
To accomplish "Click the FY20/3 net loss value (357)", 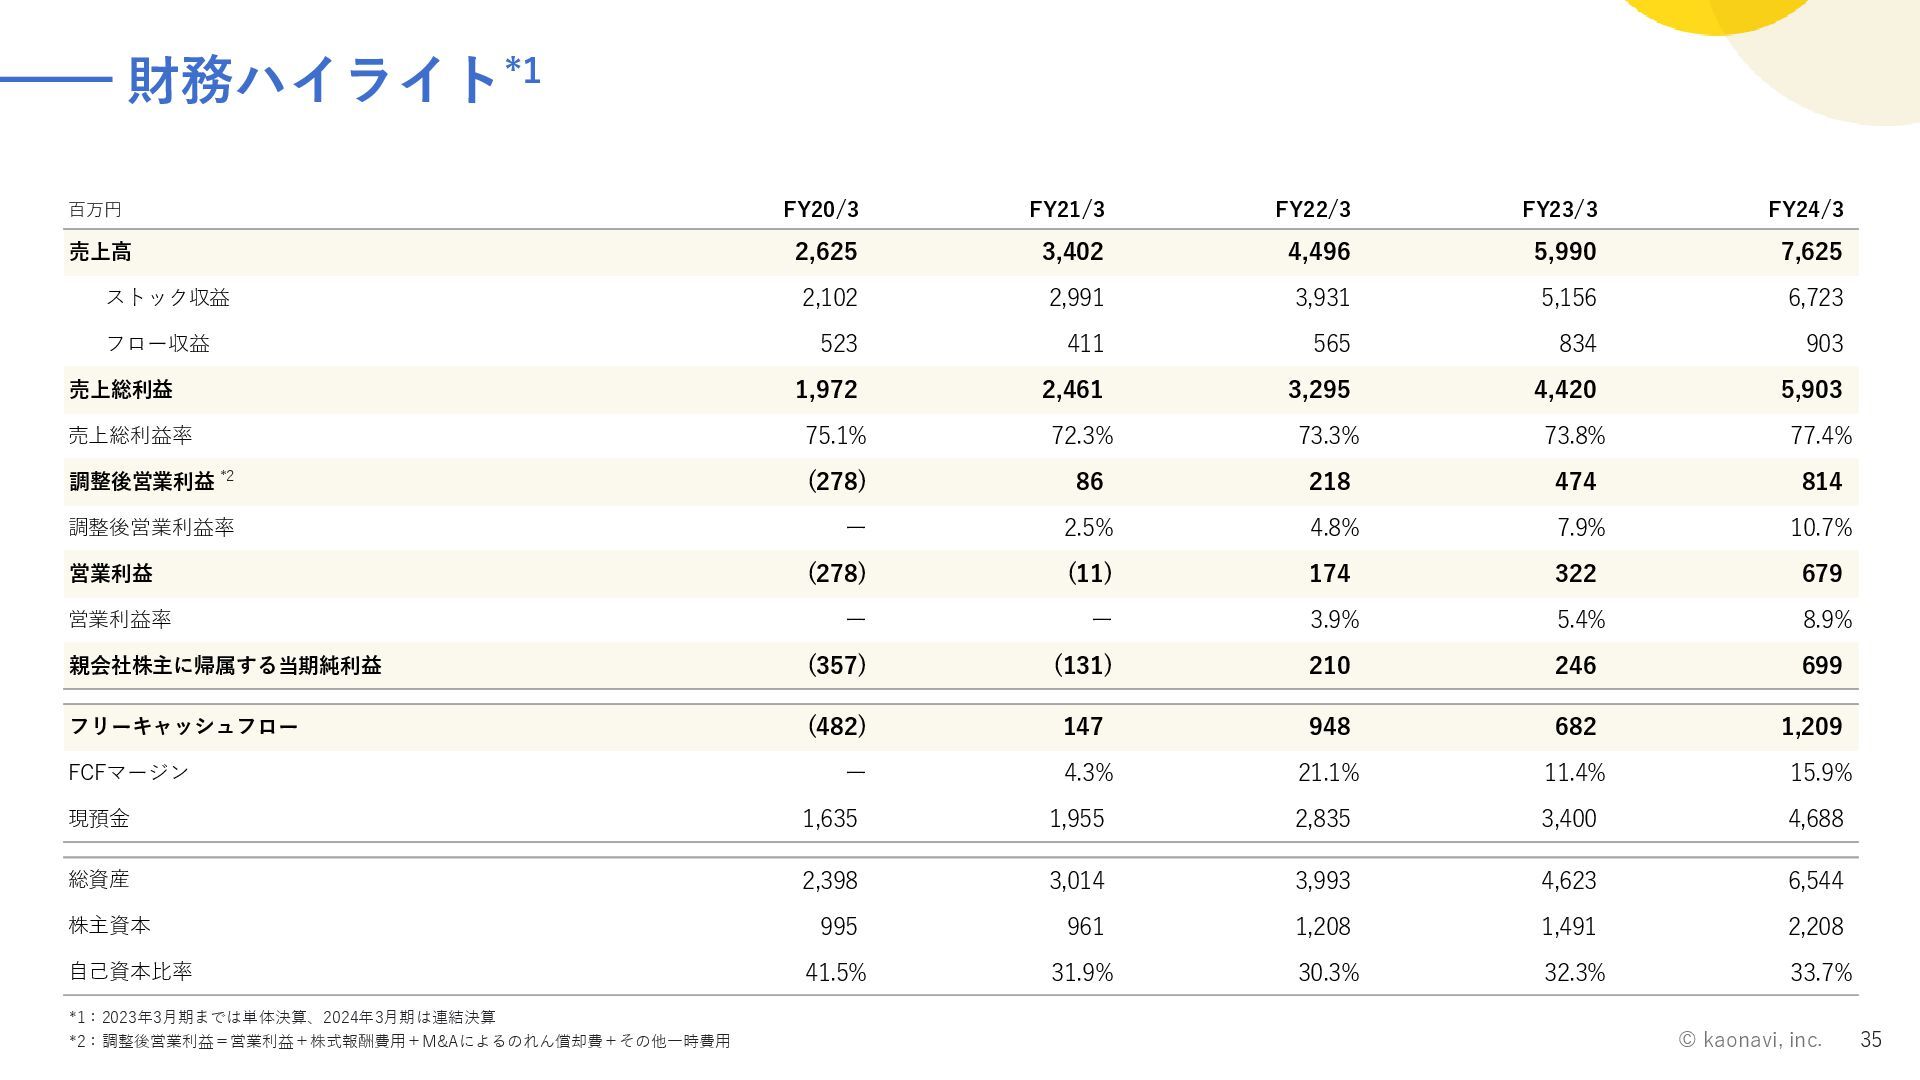I will 837,666.
